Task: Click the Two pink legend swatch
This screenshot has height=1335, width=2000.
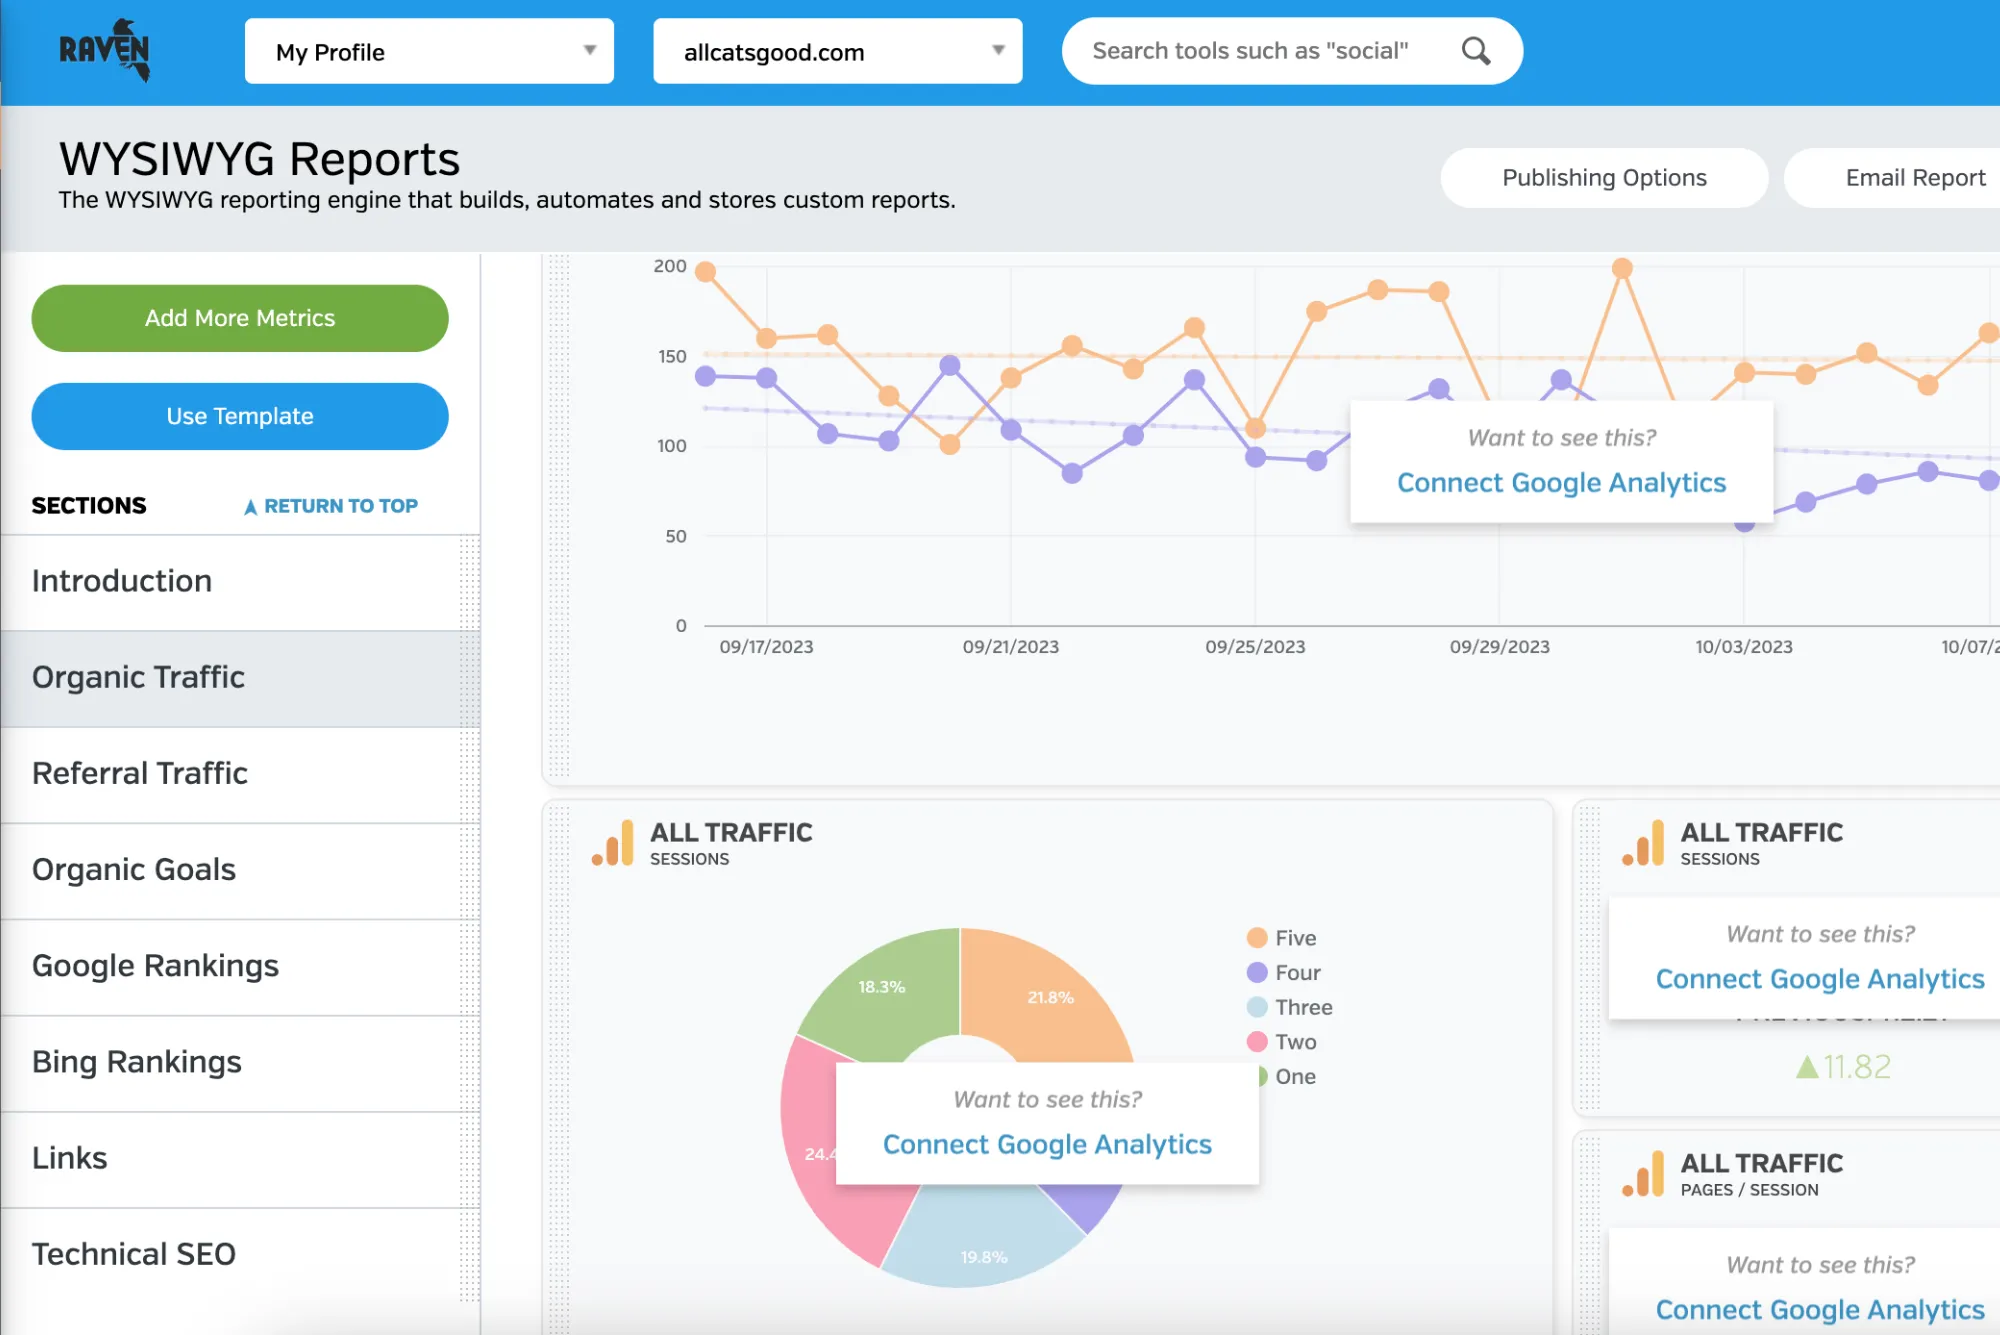Action: pos(1257,1042)
